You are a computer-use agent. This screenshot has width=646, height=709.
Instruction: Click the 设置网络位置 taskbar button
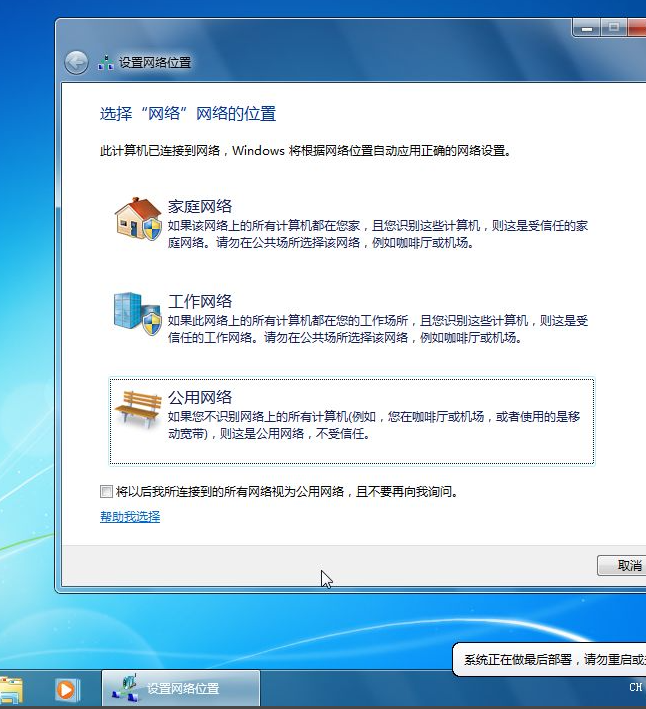pos(181,688)
